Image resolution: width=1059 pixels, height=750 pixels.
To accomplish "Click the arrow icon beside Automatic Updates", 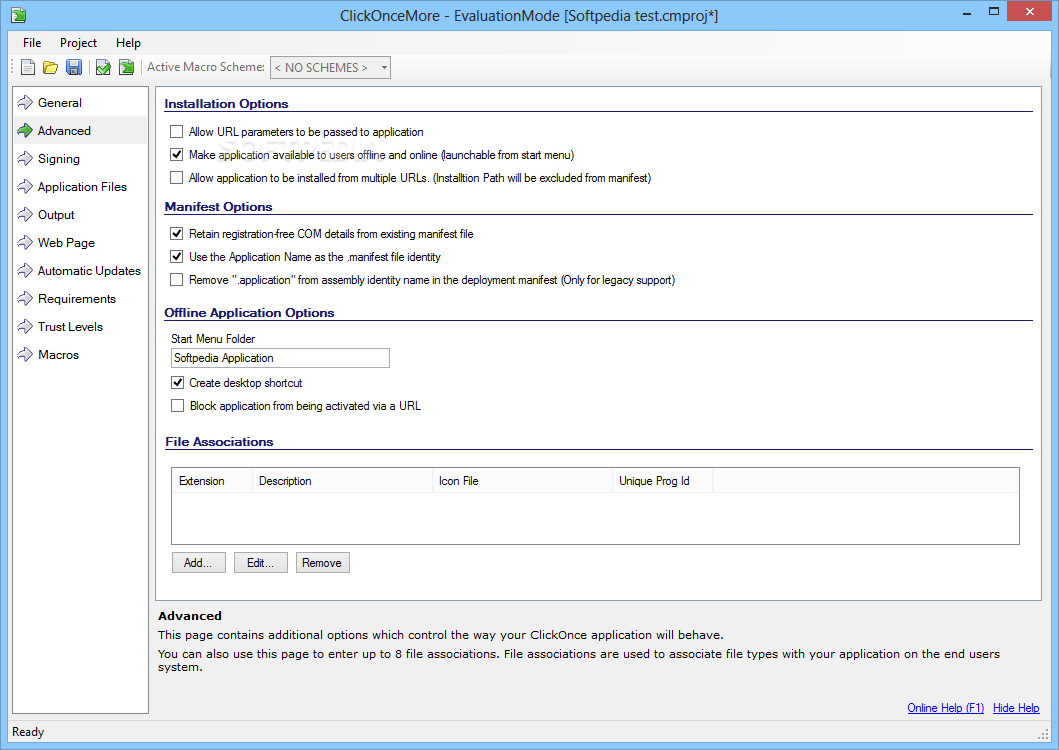I will coord(25,271).
